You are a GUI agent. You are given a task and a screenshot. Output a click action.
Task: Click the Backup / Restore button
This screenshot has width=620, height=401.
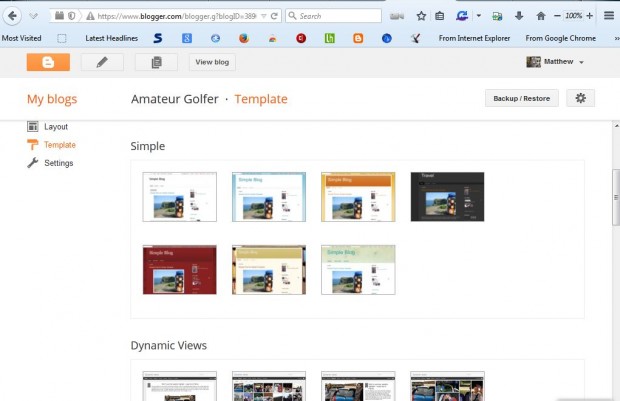[520, 98]
